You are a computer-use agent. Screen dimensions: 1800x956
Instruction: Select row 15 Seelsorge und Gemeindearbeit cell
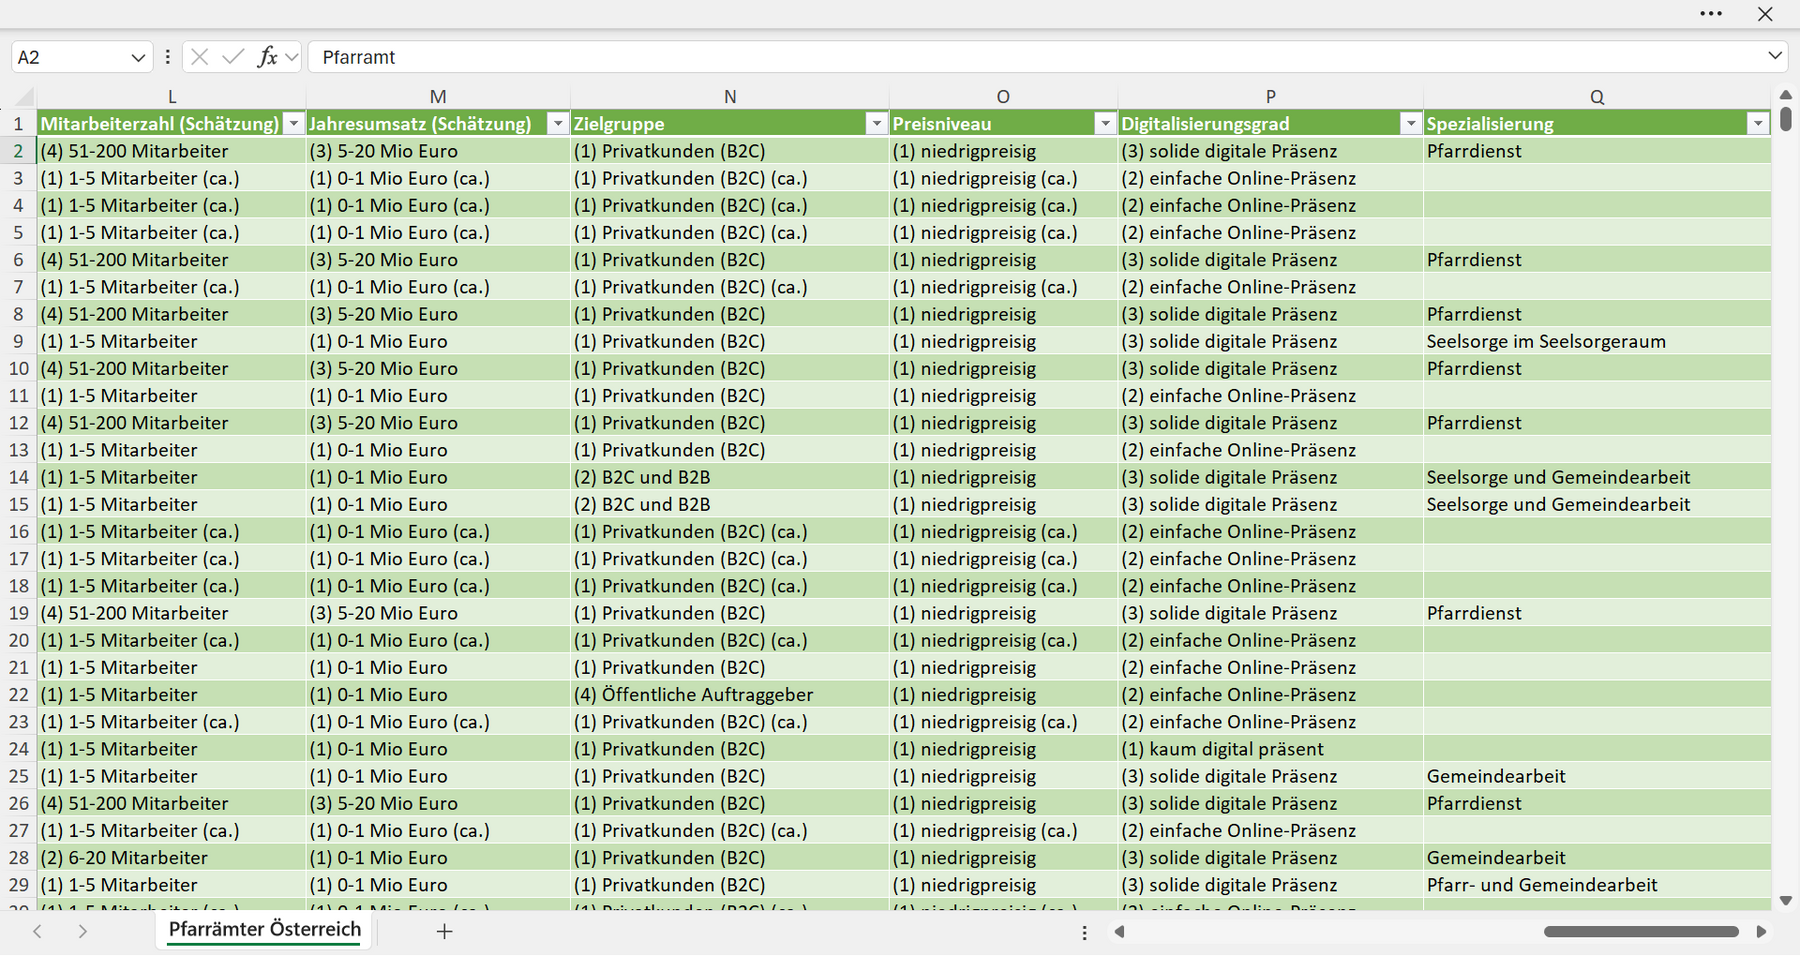(x=1597, y=505)
